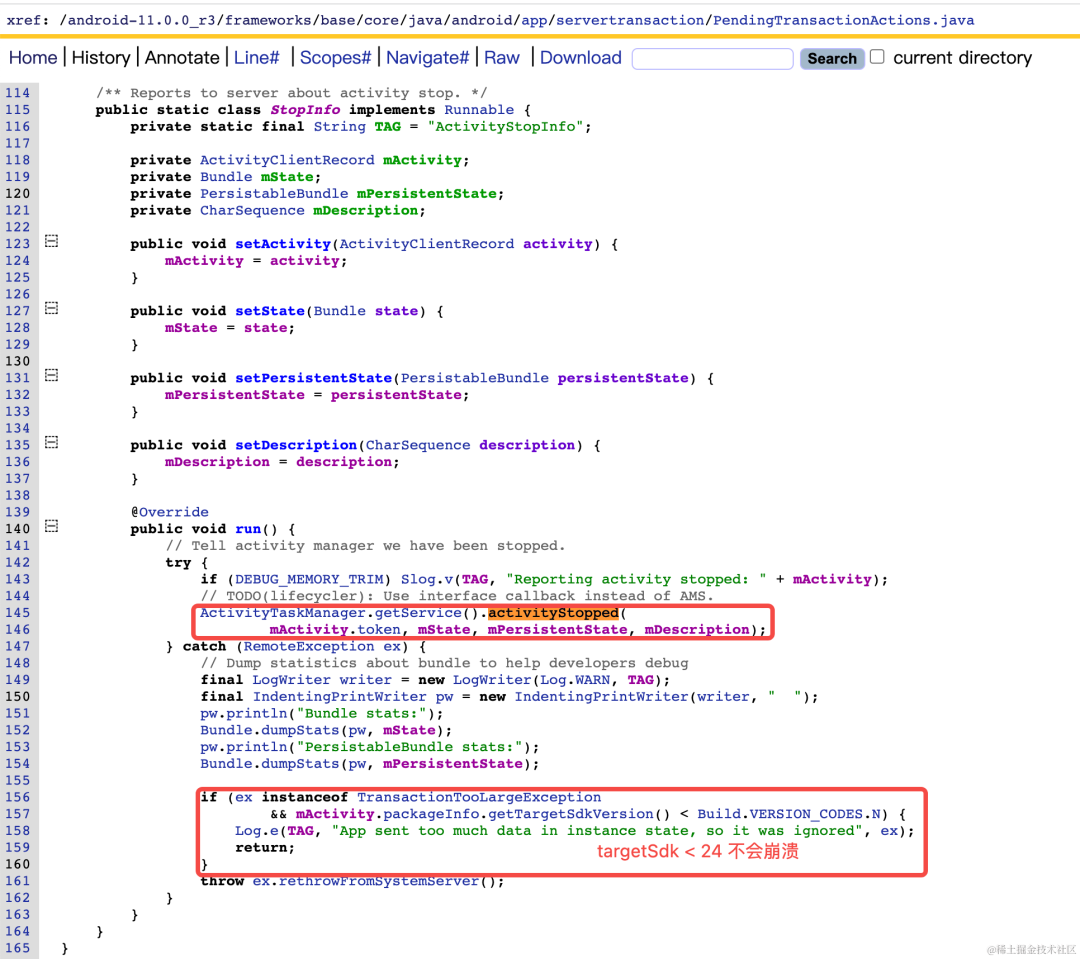Follow the getTargetSdkVersion method link

[571, 814]
